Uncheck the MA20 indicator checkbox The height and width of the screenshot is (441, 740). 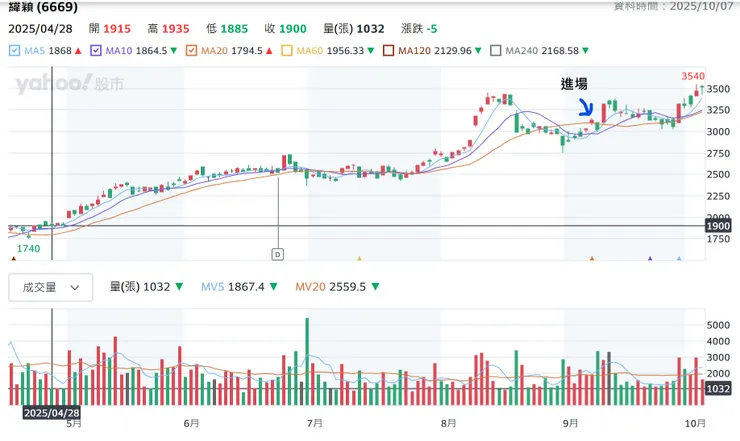click(192, 50)
